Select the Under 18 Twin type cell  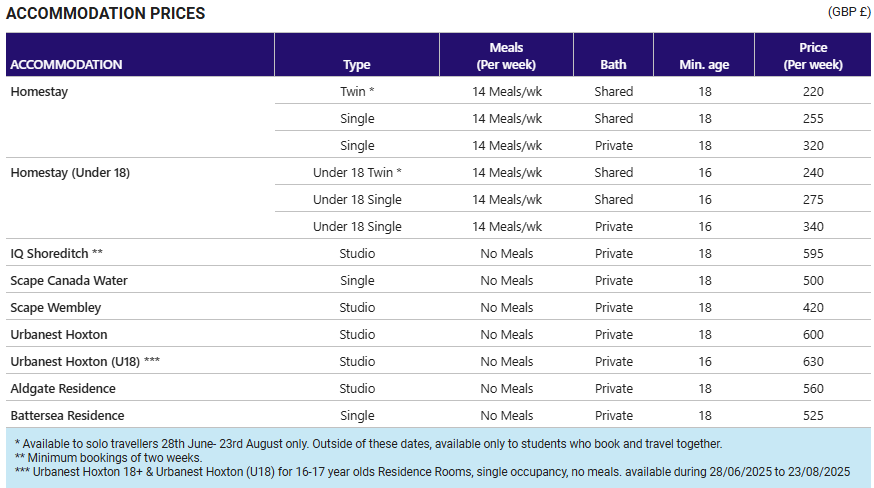(x=357, y=172)
